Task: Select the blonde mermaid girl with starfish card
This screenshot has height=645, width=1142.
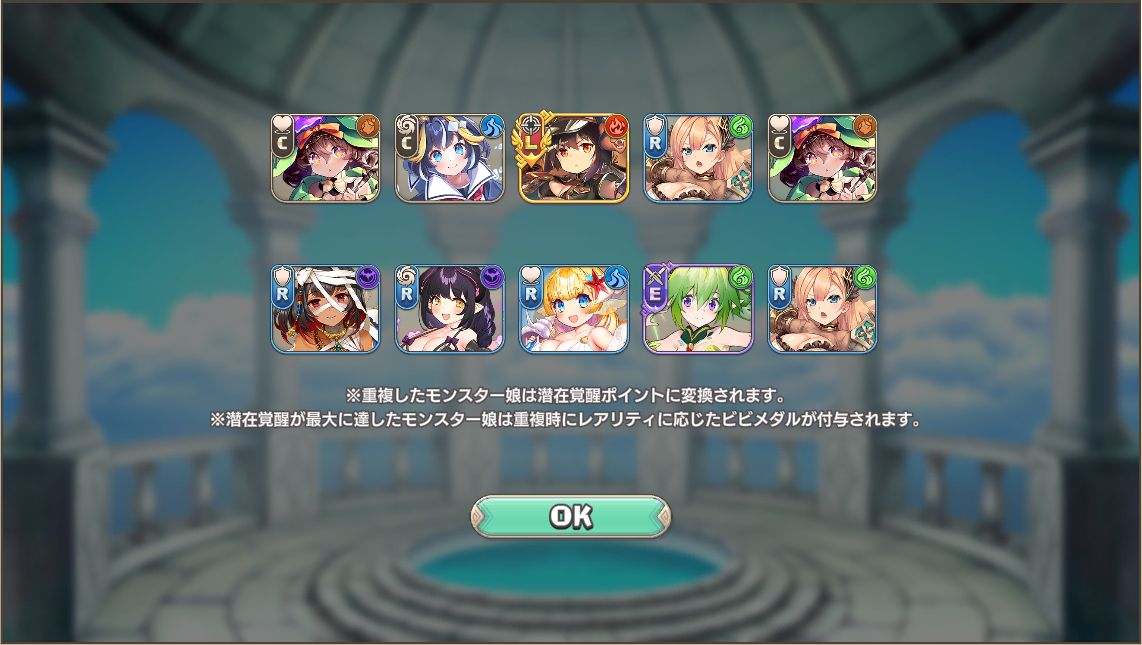Action: click(574, 309)
